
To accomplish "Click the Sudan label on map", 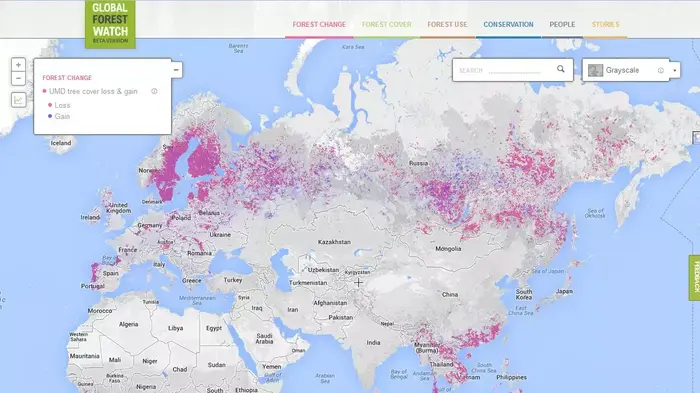I will [217, 365].
